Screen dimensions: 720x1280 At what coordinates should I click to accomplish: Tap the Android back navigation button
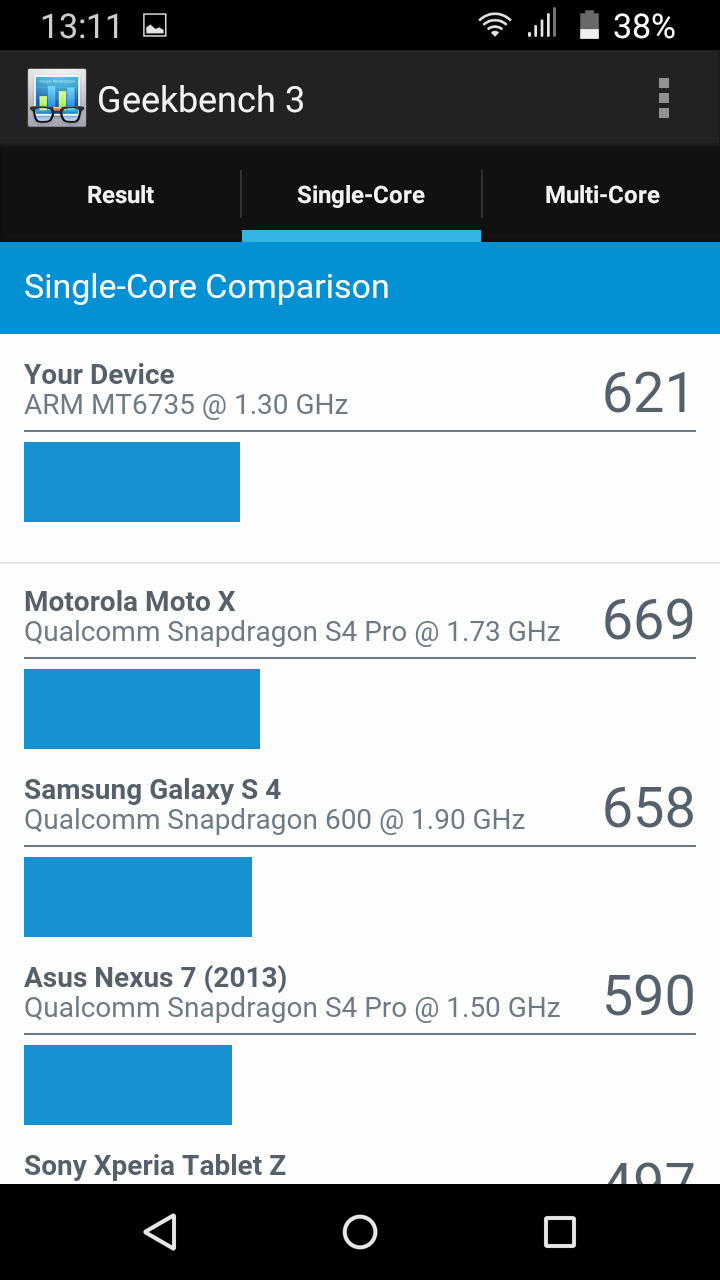pos(160,1232)
